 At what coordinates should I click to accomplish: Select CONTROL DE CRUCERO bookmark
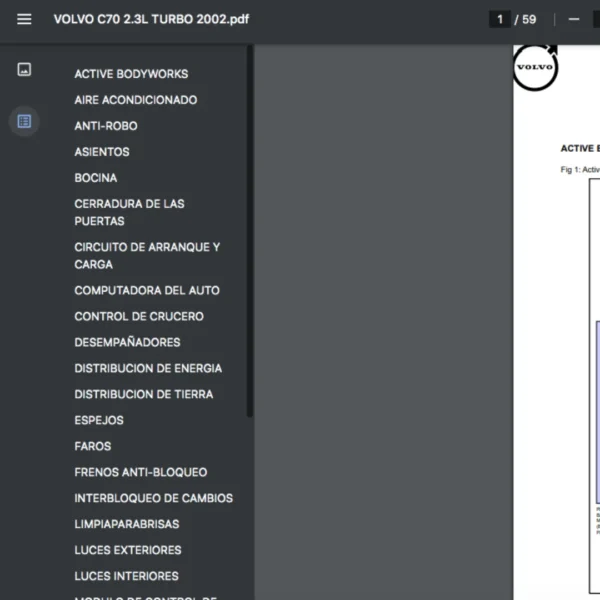(139, 316)
